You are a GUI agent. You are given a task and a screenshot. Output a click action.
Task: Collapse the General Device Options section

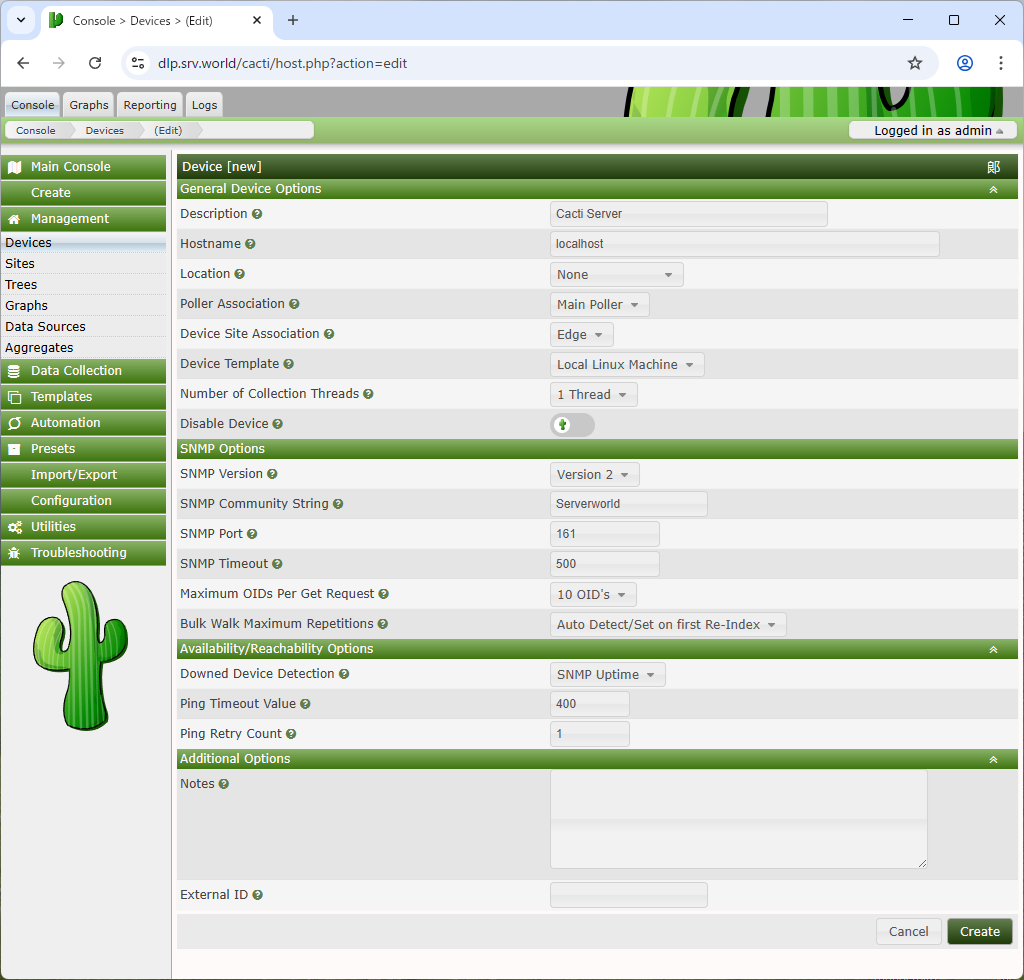click(x=993, y=189)
